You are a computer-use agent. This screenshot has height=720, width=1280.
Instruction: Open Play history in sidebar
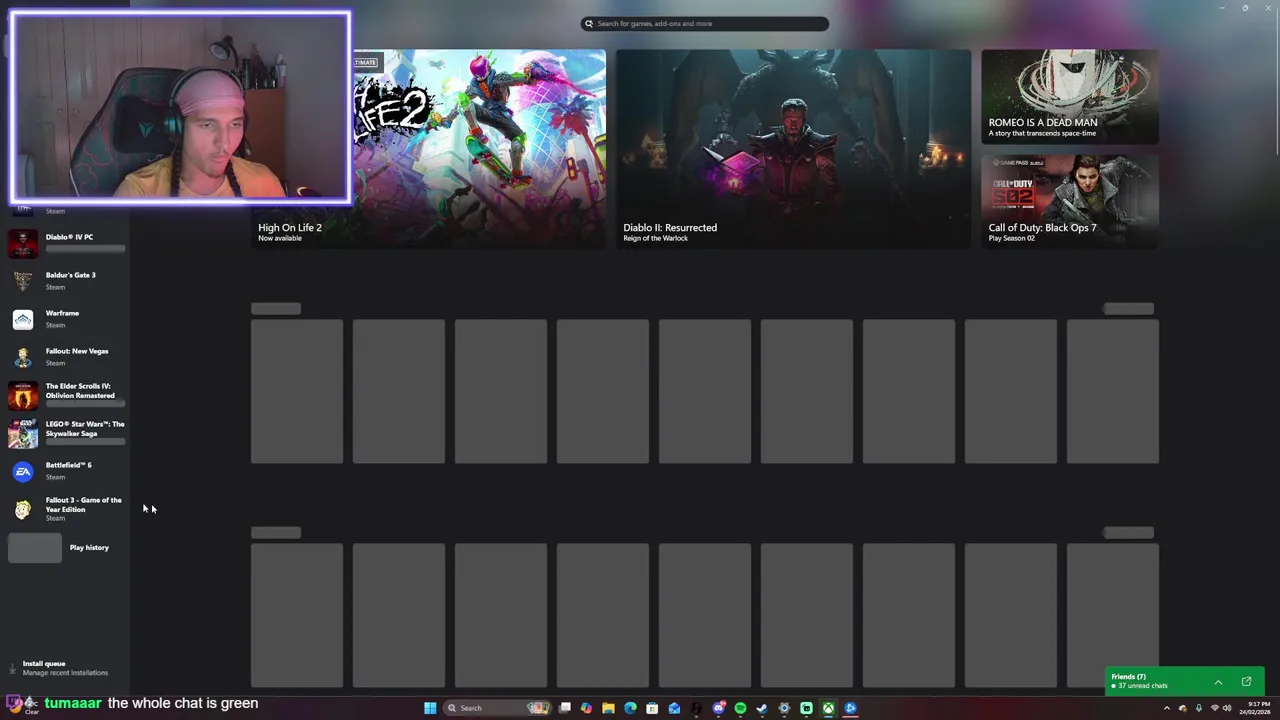coord(66,547)
